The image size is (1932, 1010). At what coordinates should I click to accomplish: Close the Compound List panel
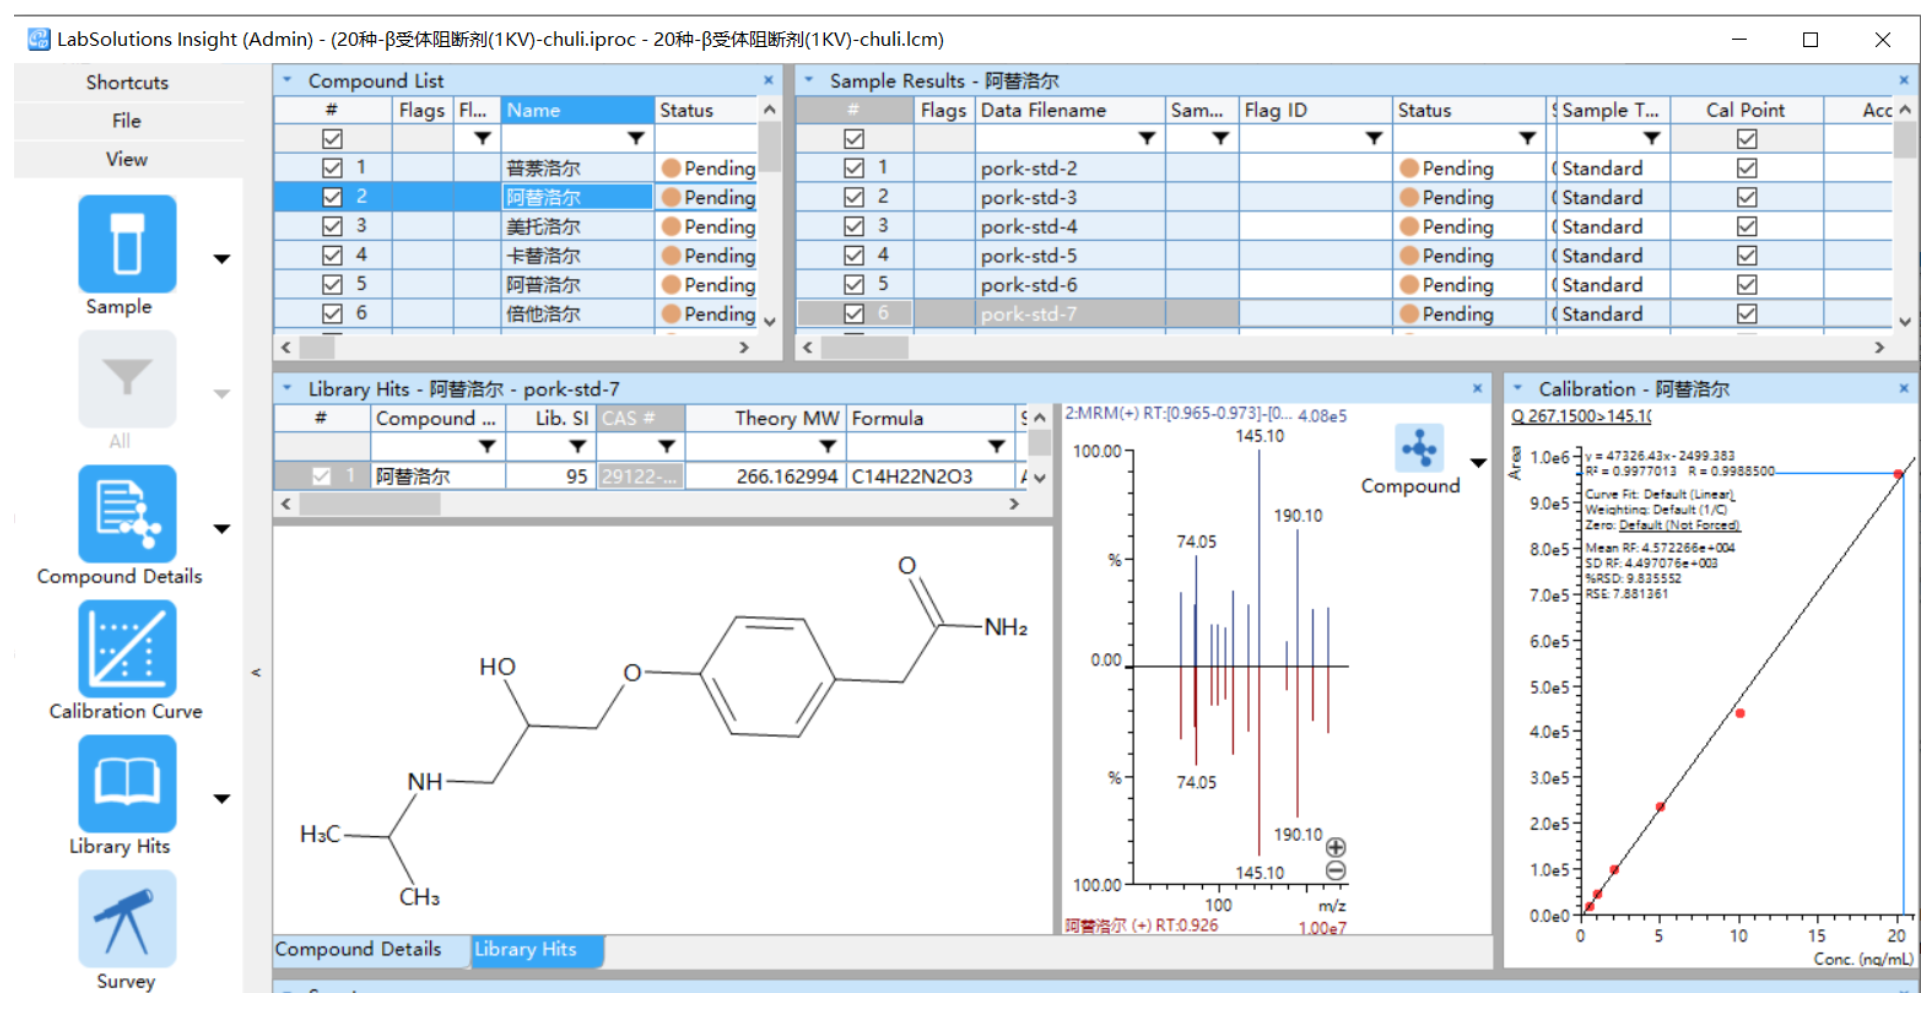[768, 80]
